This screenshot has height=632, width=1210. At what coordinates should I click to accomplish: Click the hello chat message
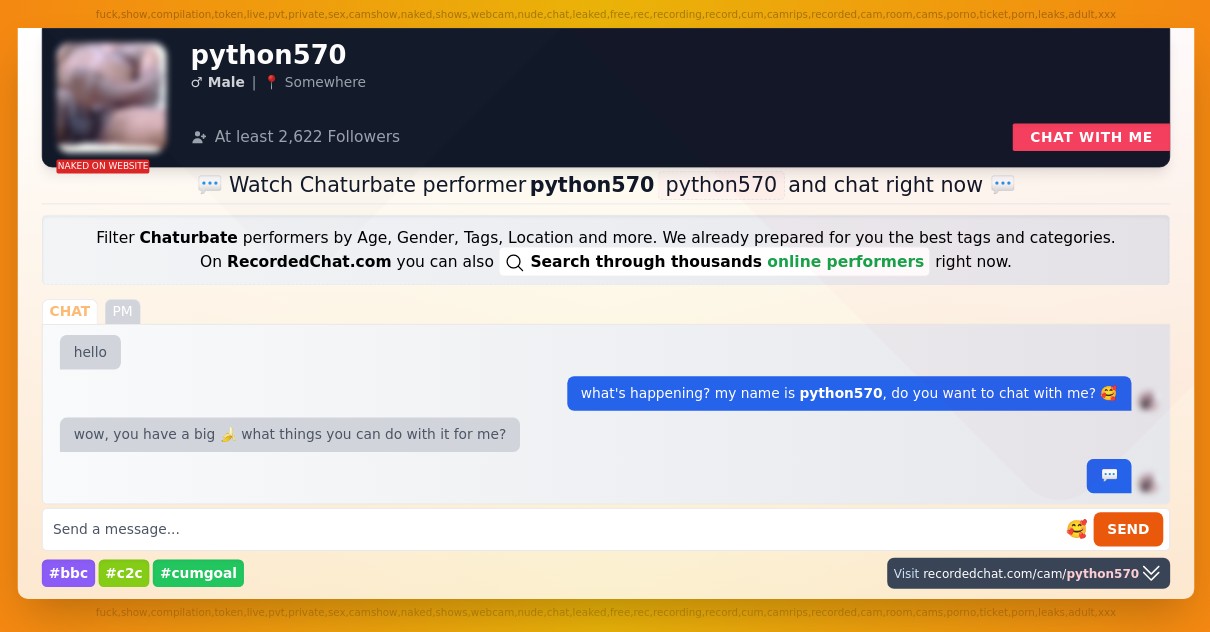point(90,352)
